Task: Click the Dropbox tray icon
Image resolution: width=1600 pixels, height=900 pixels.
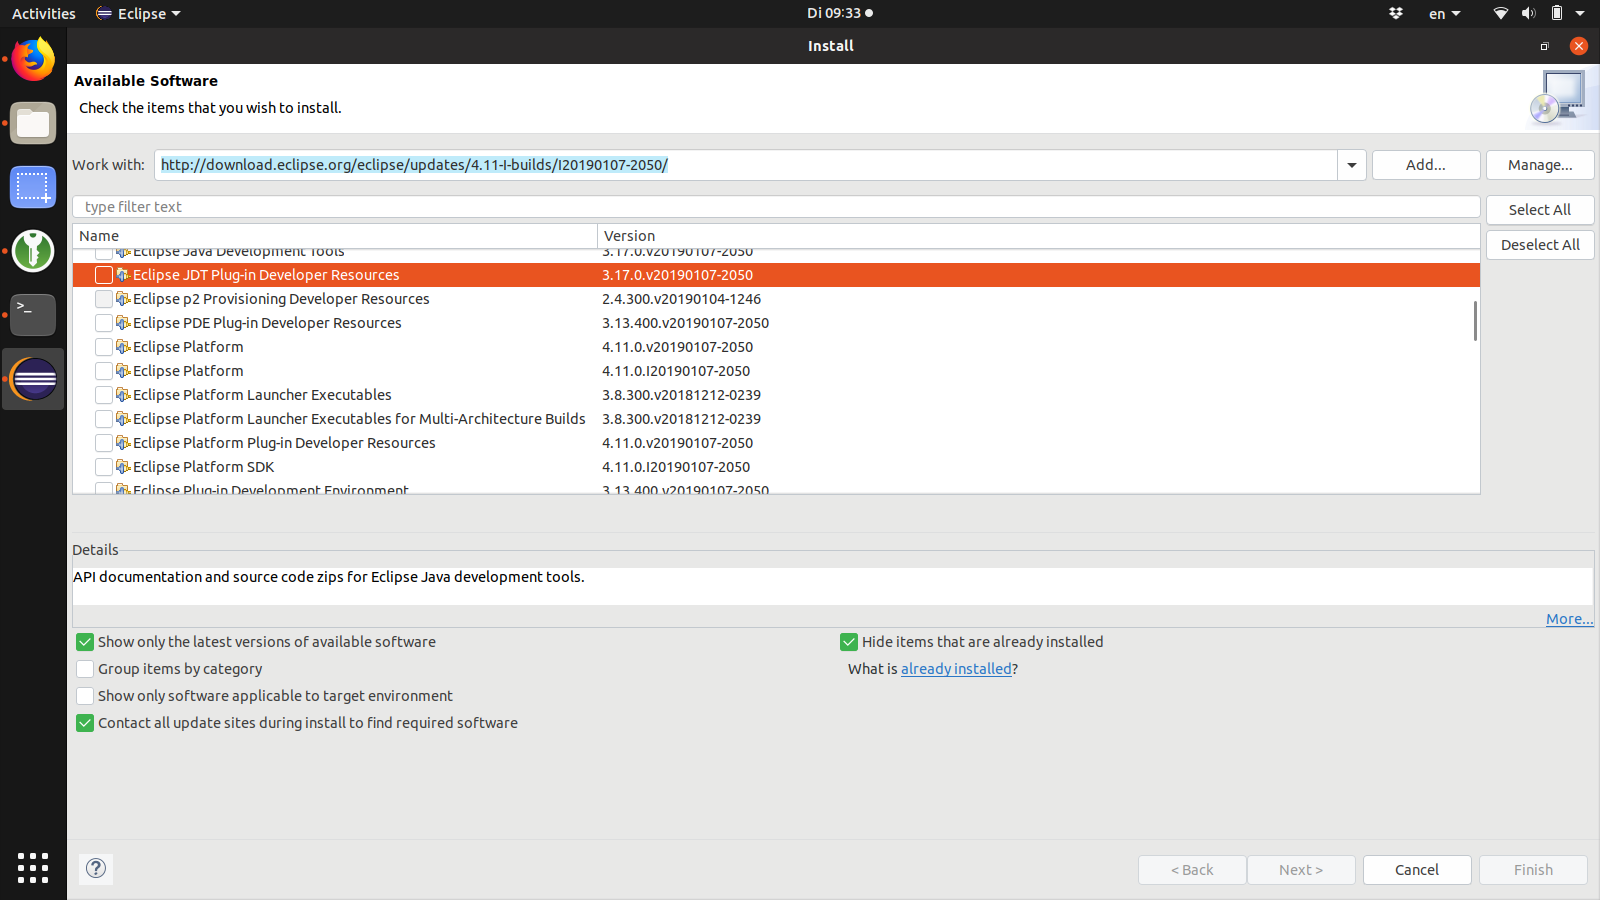Action: (x=1396, y=13)
